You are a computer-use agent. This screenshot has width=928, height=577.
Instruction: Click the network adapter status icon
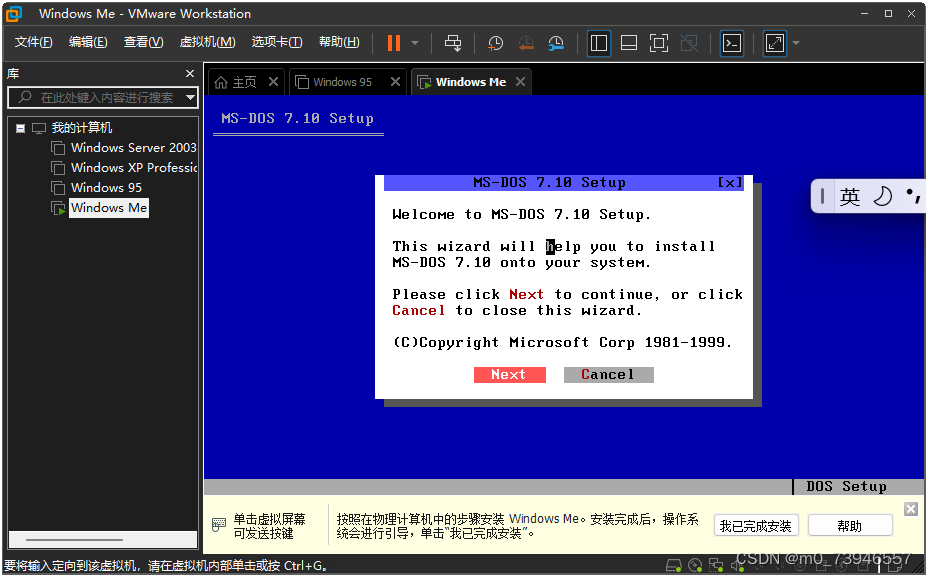coord(716,566)
